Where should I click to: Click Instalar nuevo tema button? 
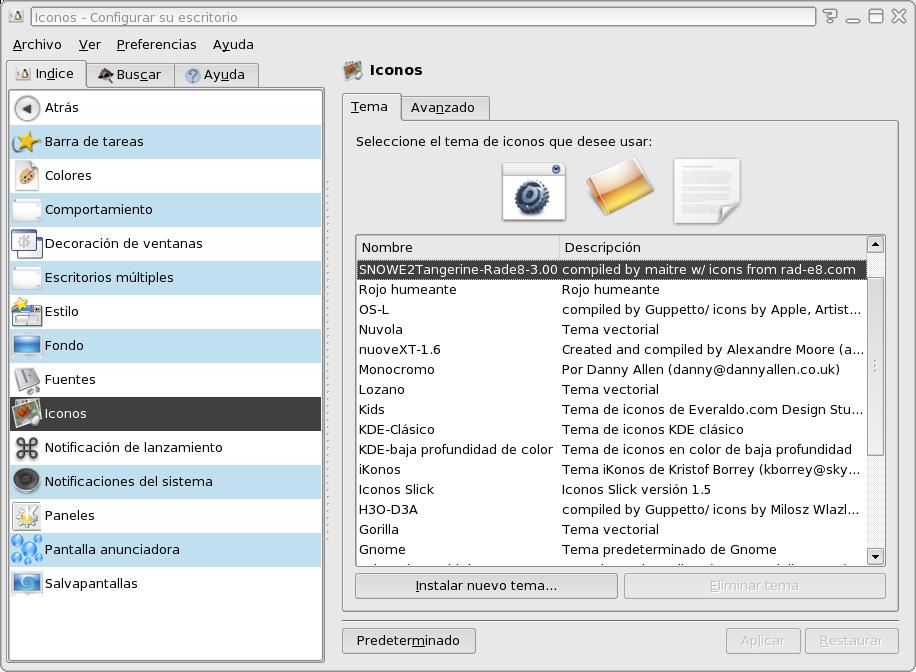click(x=486, y=586)
